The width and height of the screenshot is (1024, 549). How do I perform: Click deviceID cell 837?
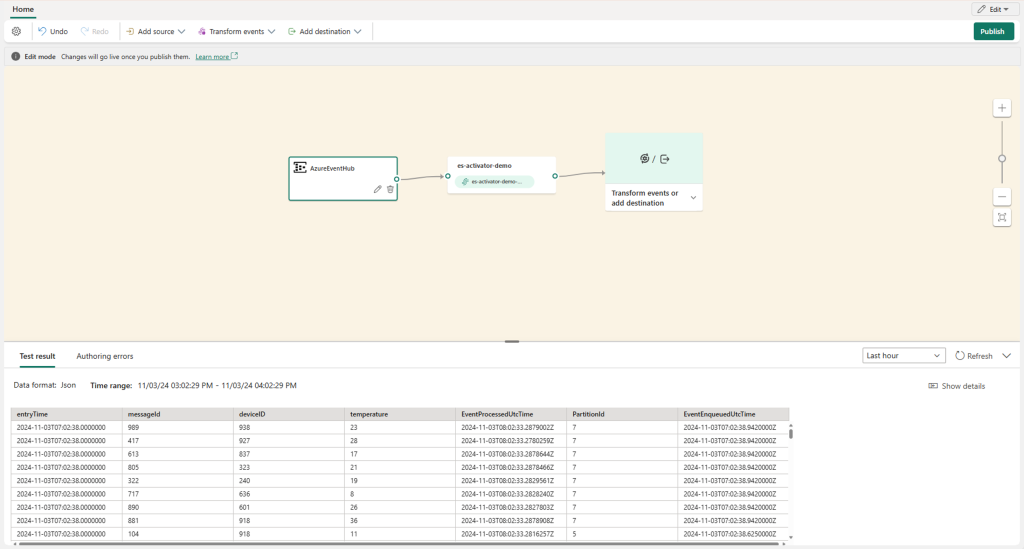[289, 454]
